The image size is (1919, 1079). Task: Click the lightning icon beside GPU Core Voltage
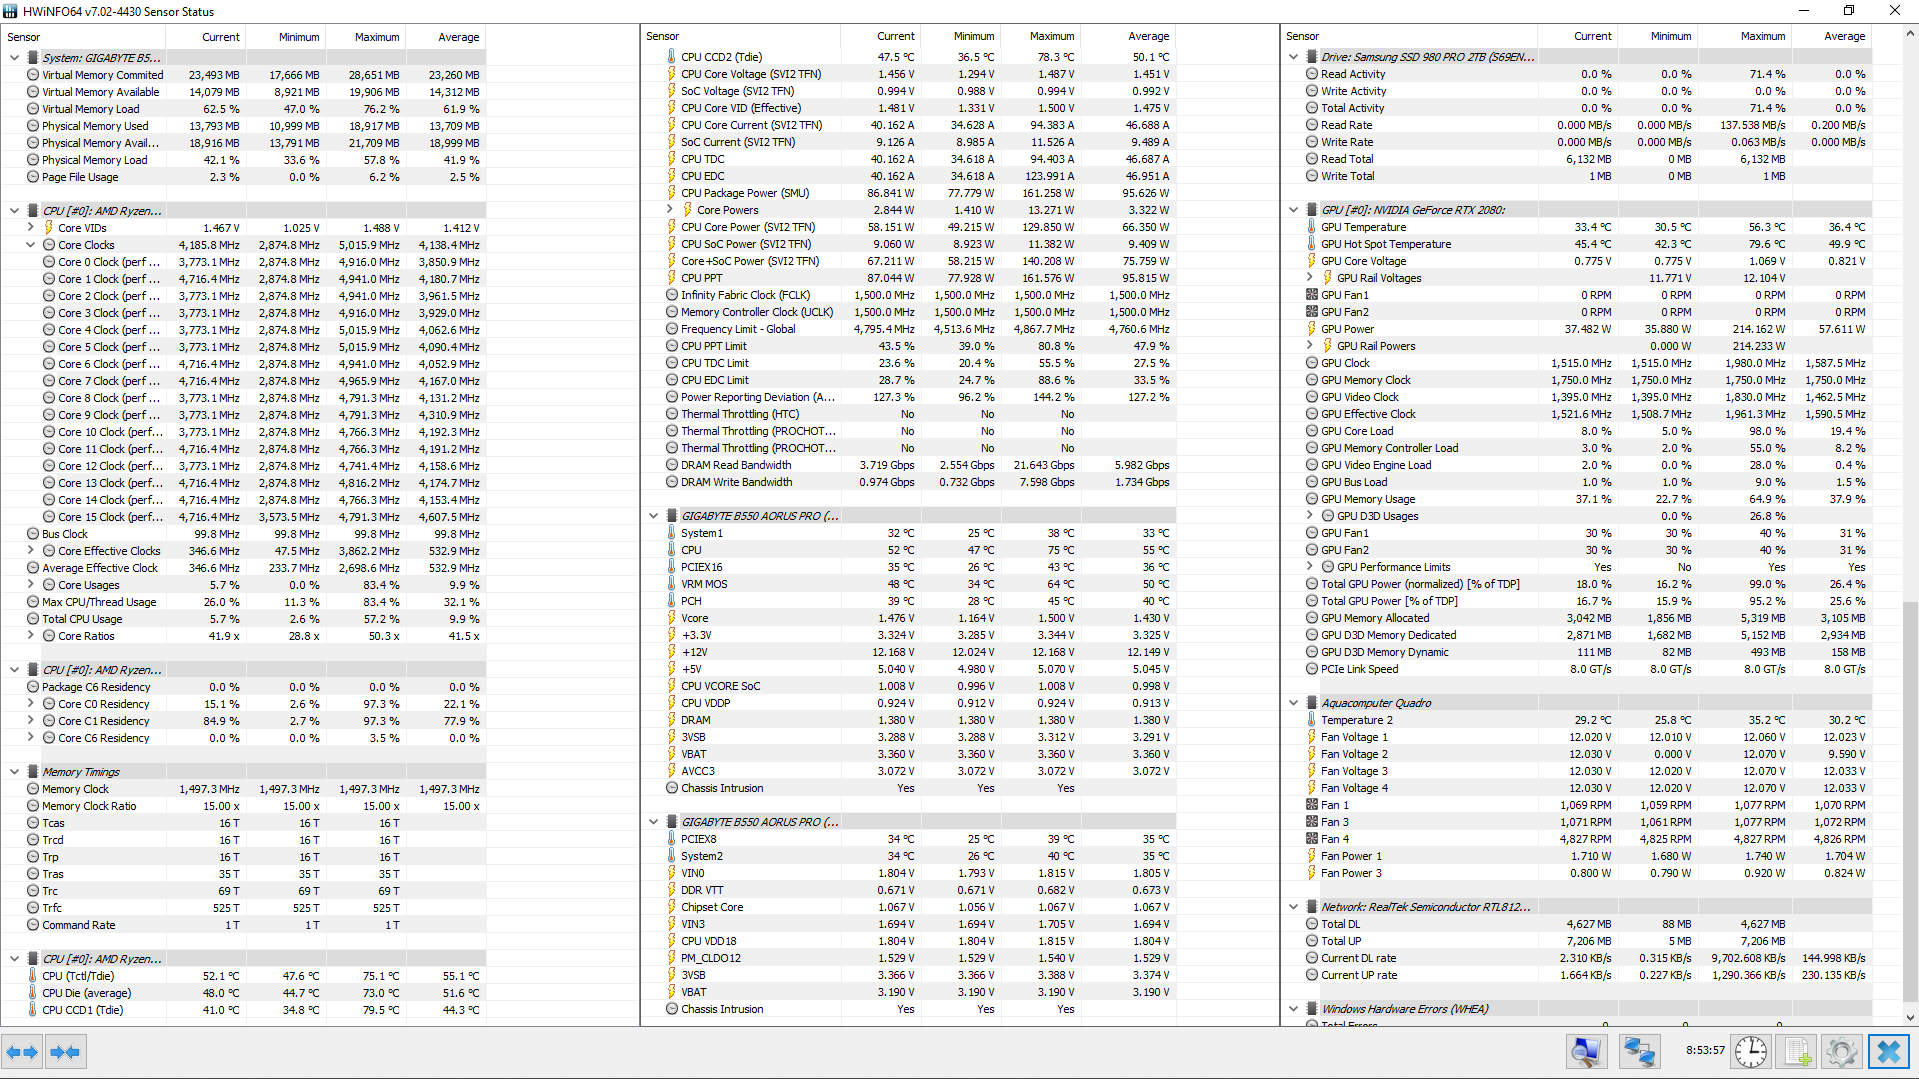point(1312,261)
